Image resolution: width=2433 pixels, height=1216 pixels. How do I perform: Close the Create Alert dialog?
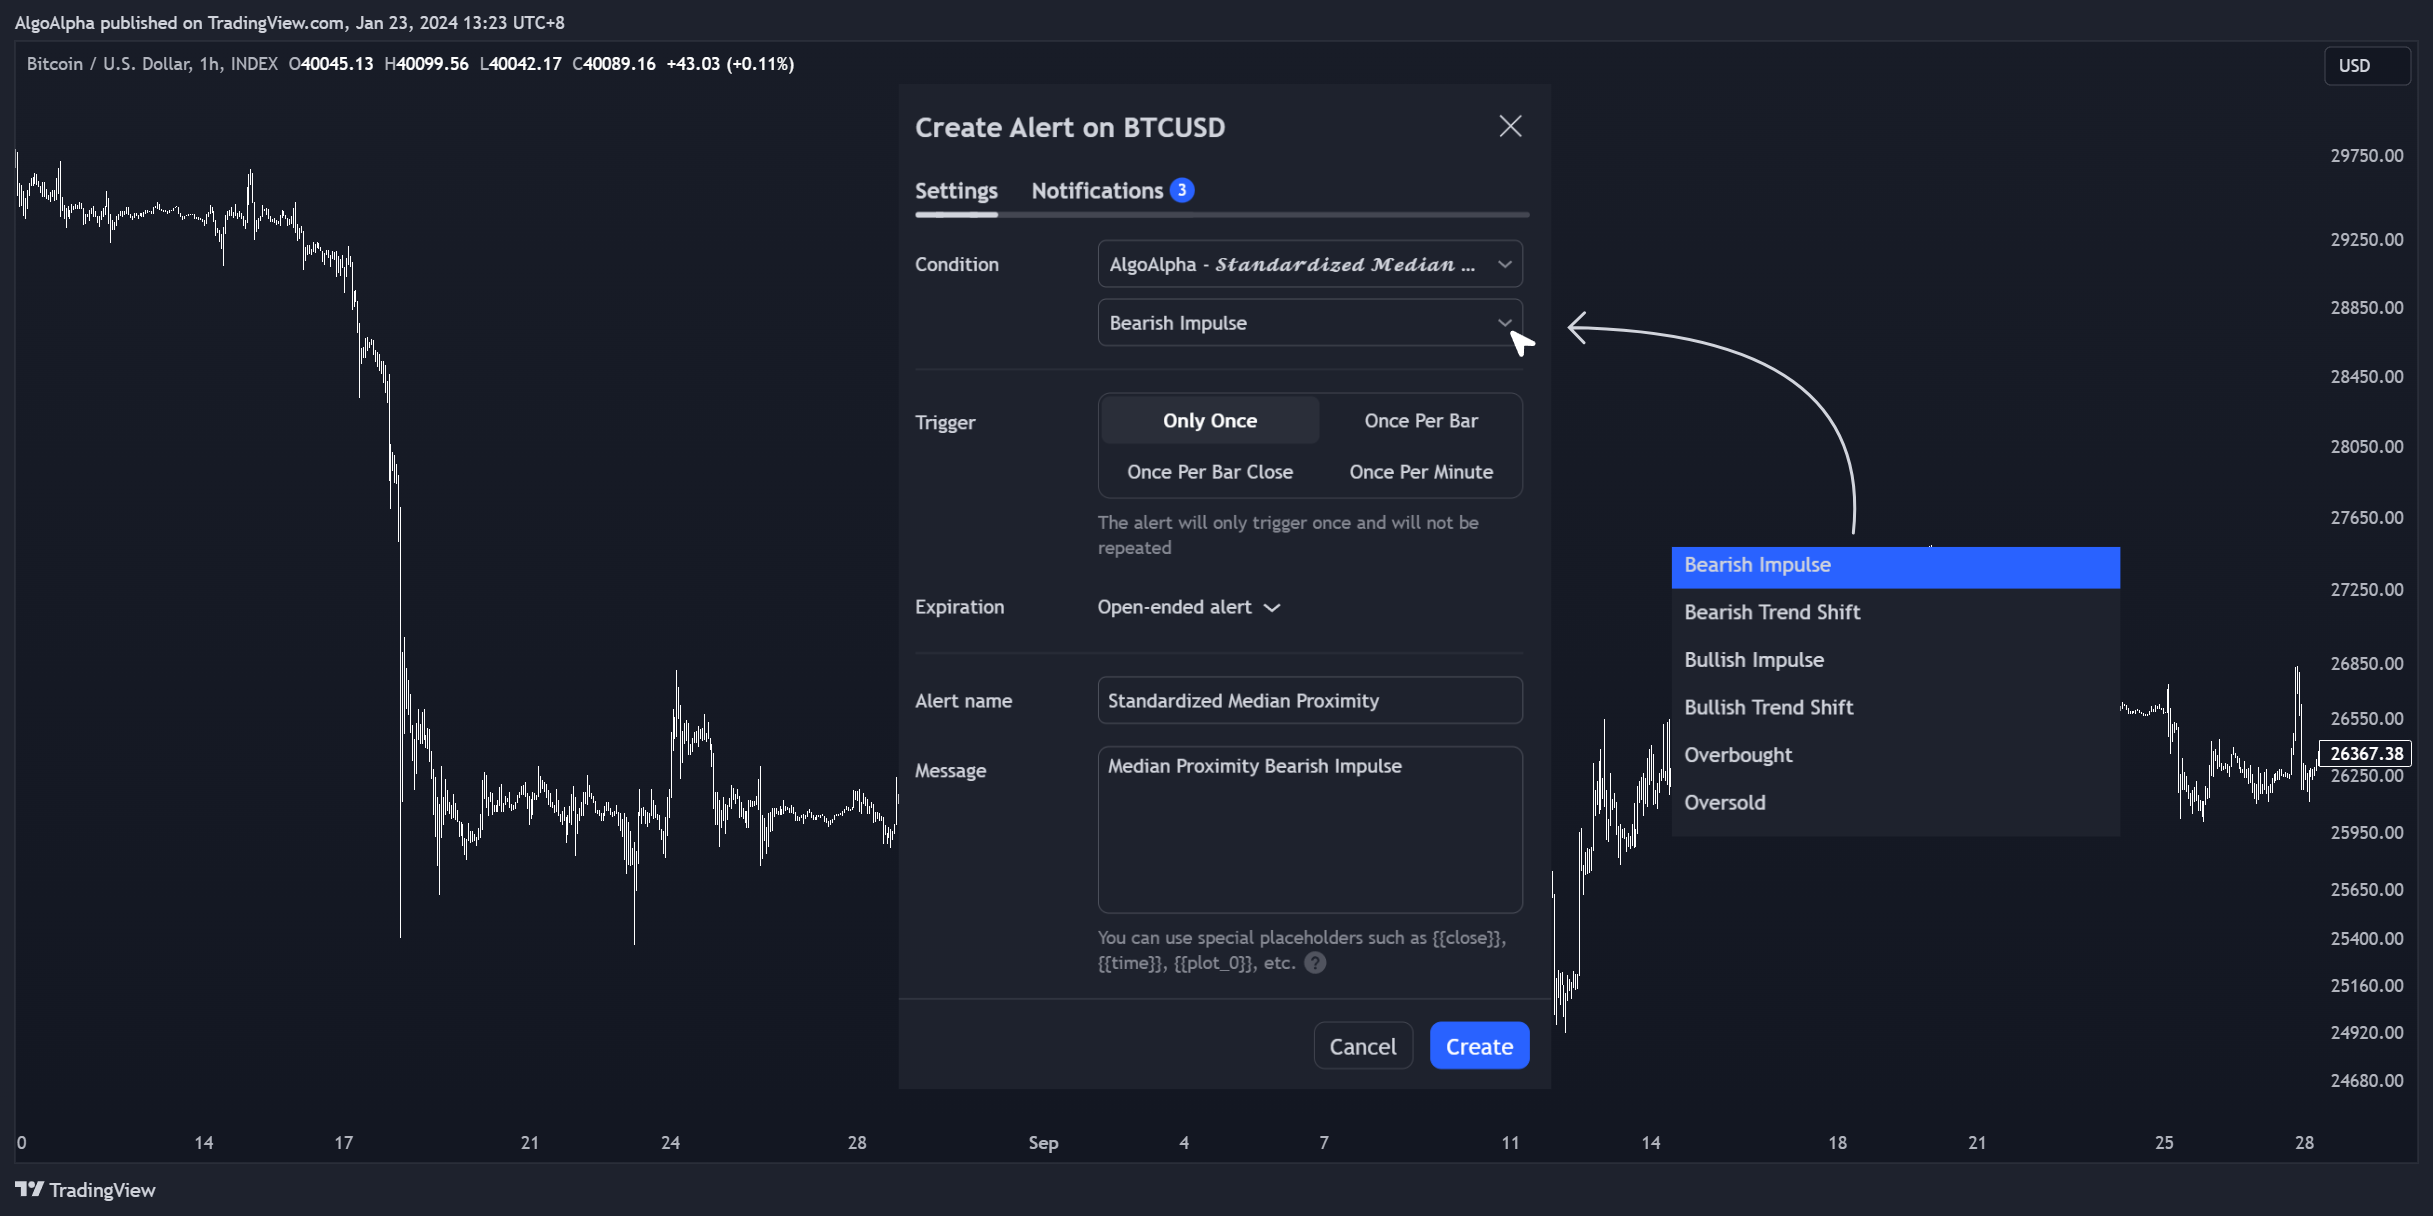click(x=1510, y=126)
